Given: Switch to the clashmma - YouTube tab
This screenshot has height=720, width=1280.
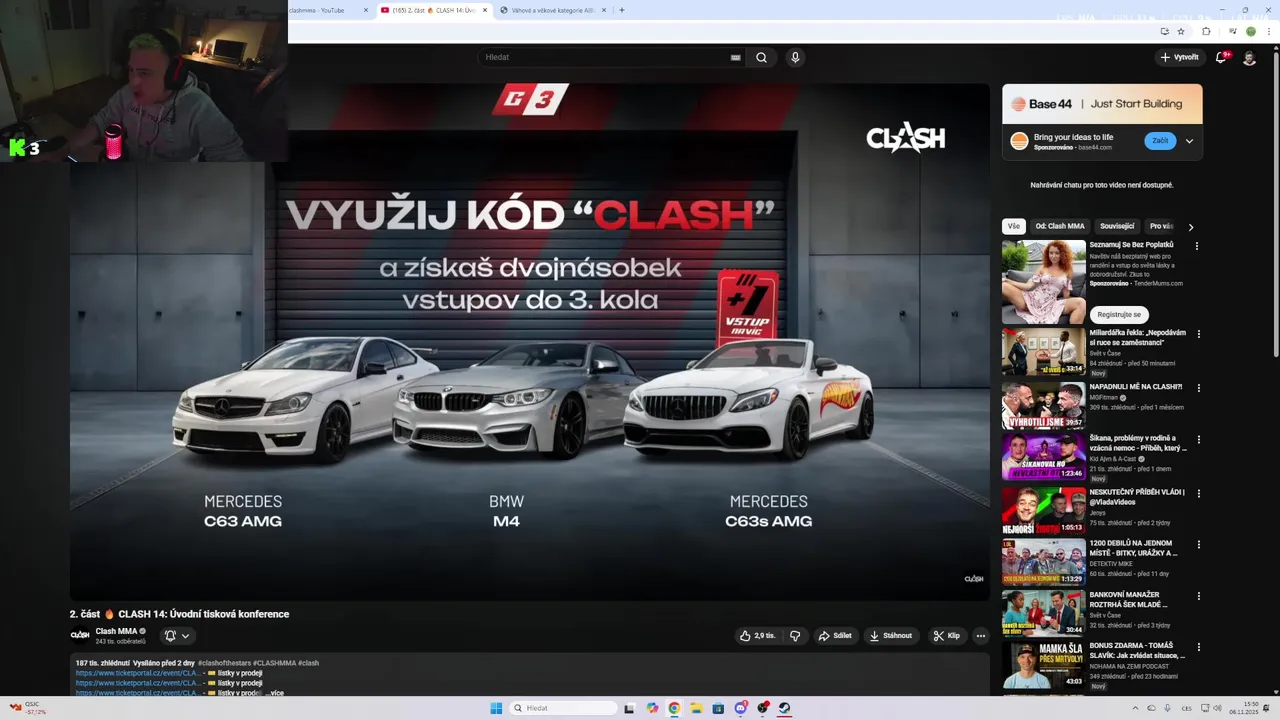Looking at the screenshot, I should click(325, 10).
